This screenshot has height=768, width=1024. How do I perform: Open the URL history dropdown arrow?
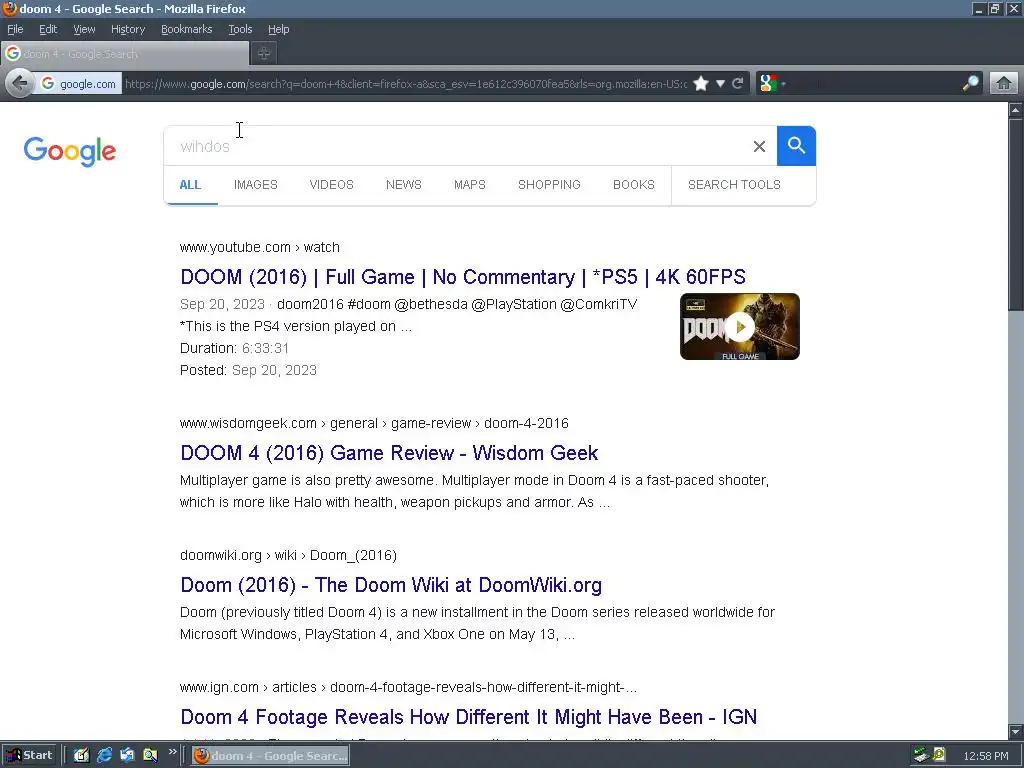(x=720, y=84)
